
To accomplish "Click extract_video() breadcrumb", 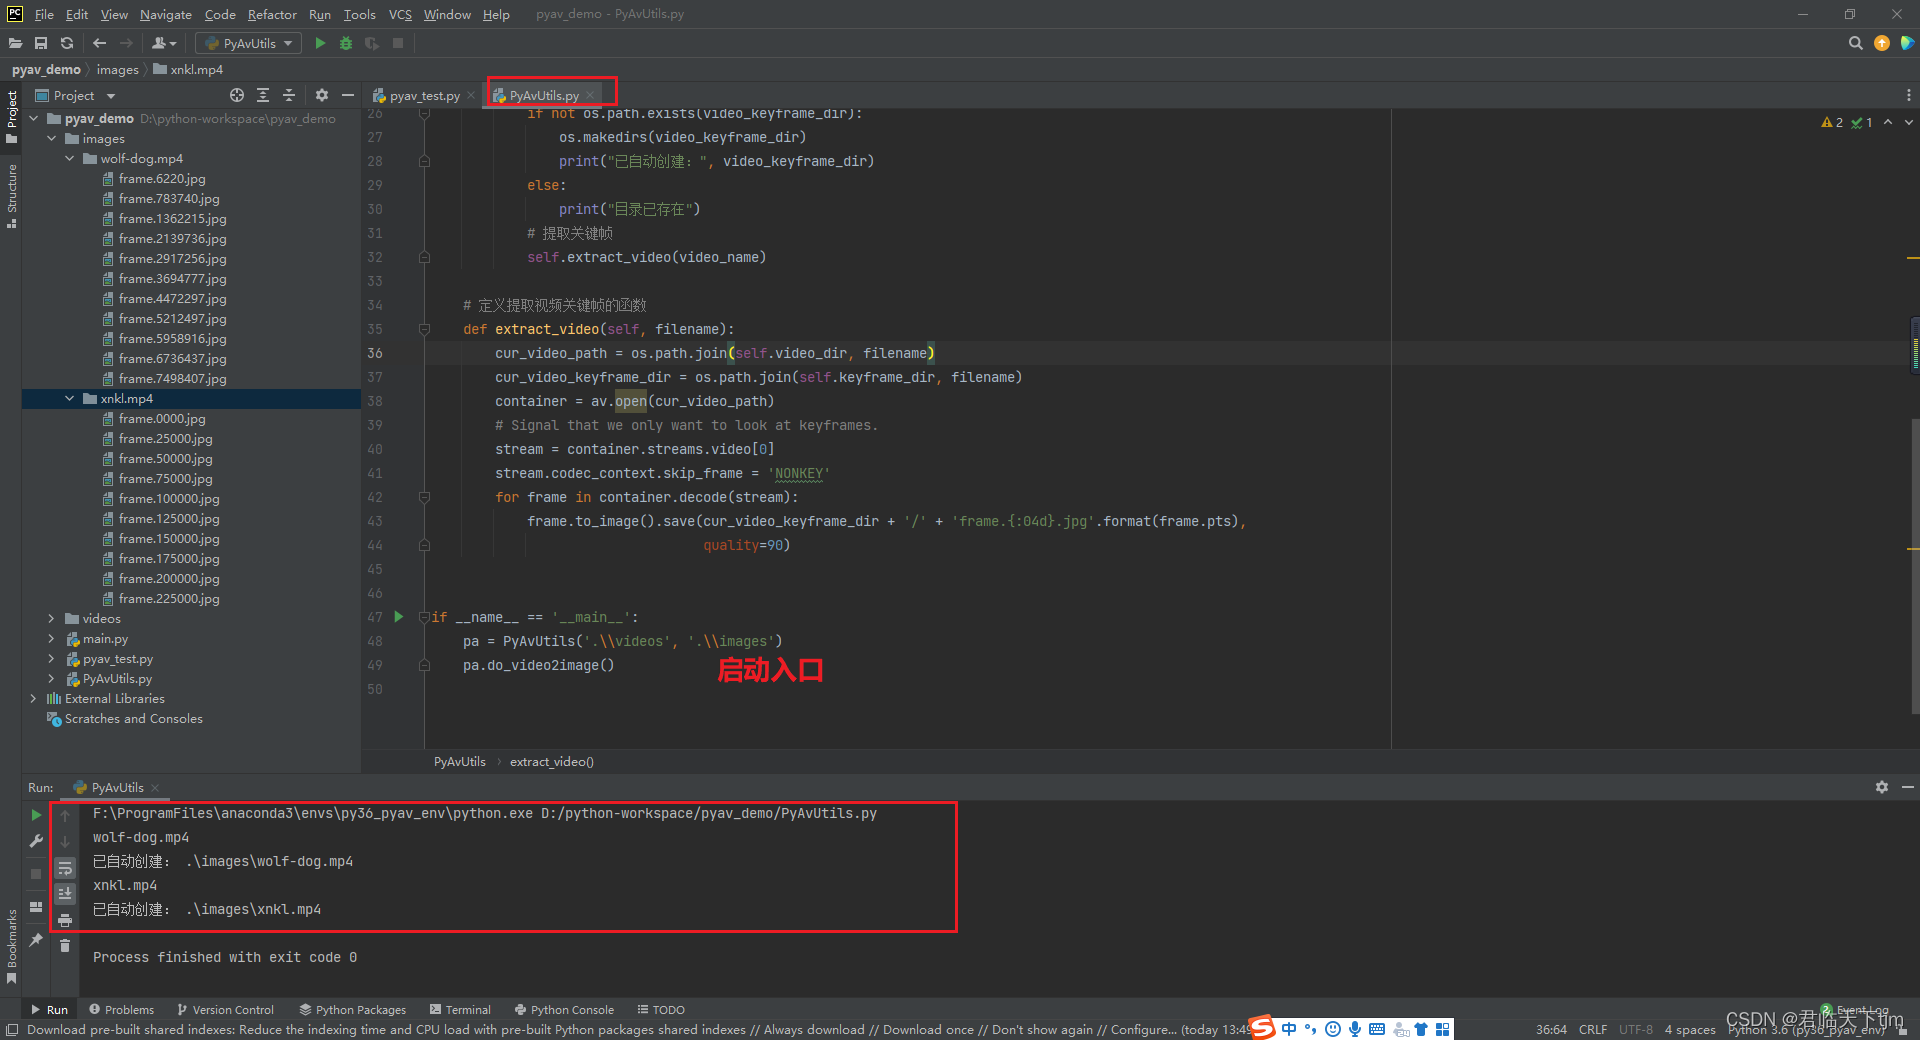I will (x=552, y=762).
